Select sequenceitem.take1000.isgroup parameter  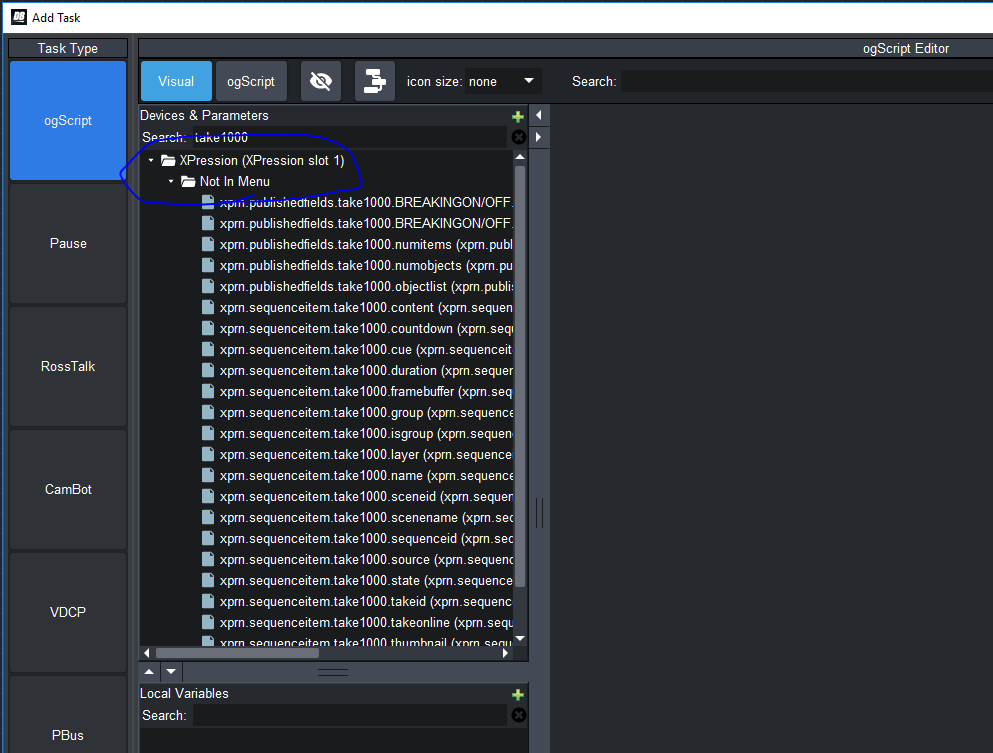tap(366, 433)
